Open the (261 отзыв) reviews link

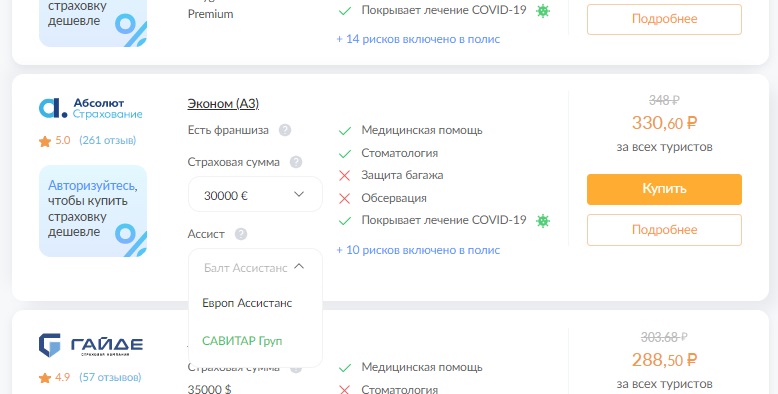click(x=108, y=140)
